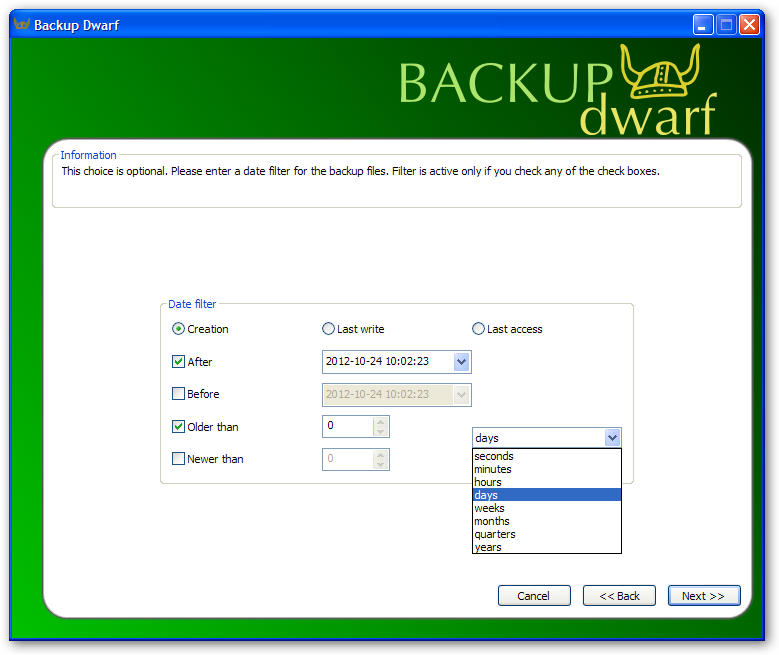Open the After date dropdown arrow
The height and width of the screenshot is (655, 779).
462,362
